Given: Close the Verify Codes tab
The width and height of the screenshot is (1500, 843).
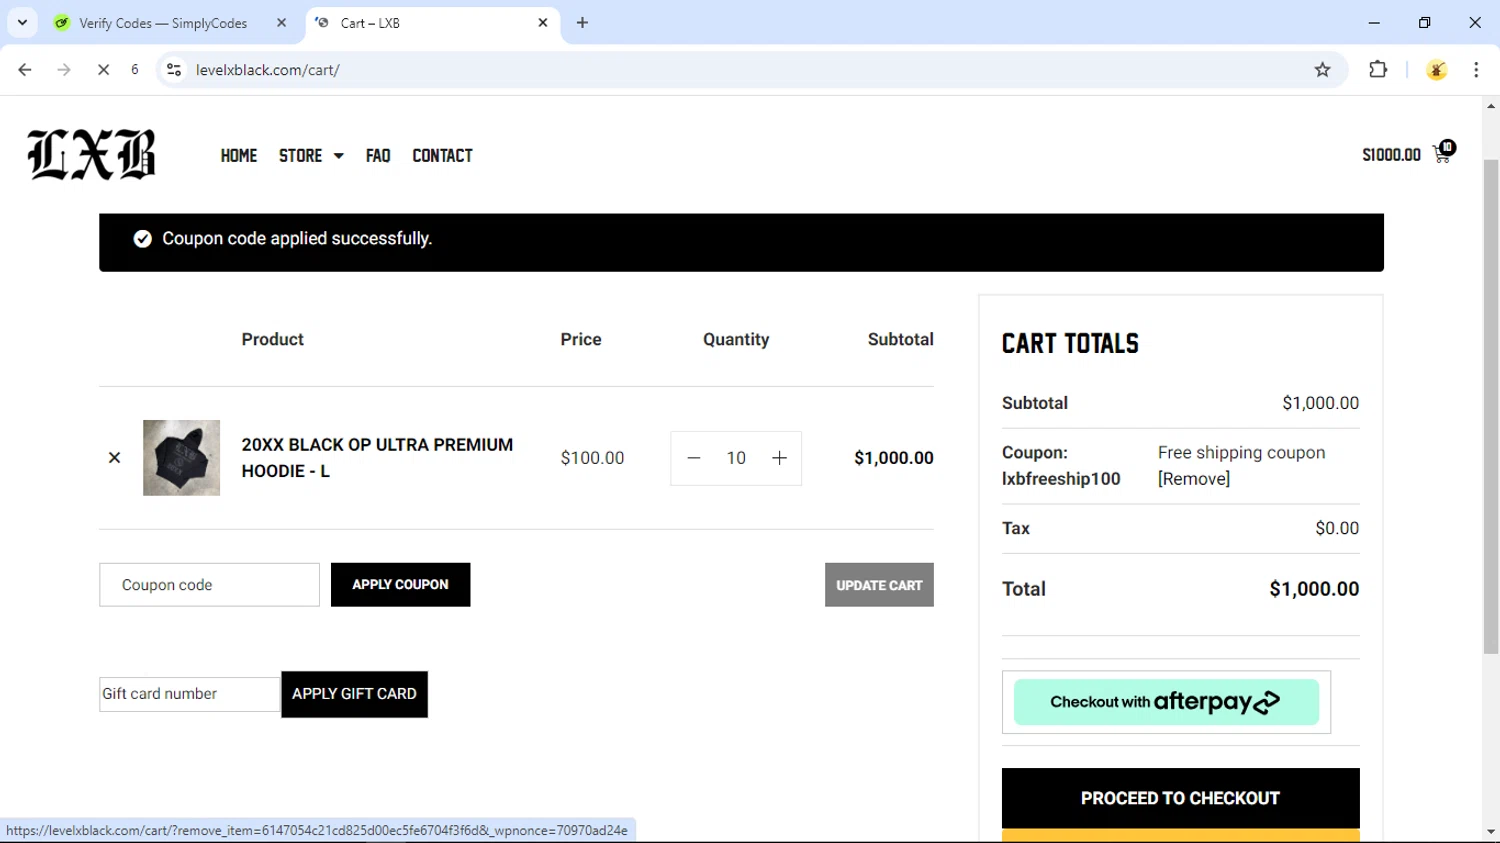Looking at the screenshot, I should (281, 23).
